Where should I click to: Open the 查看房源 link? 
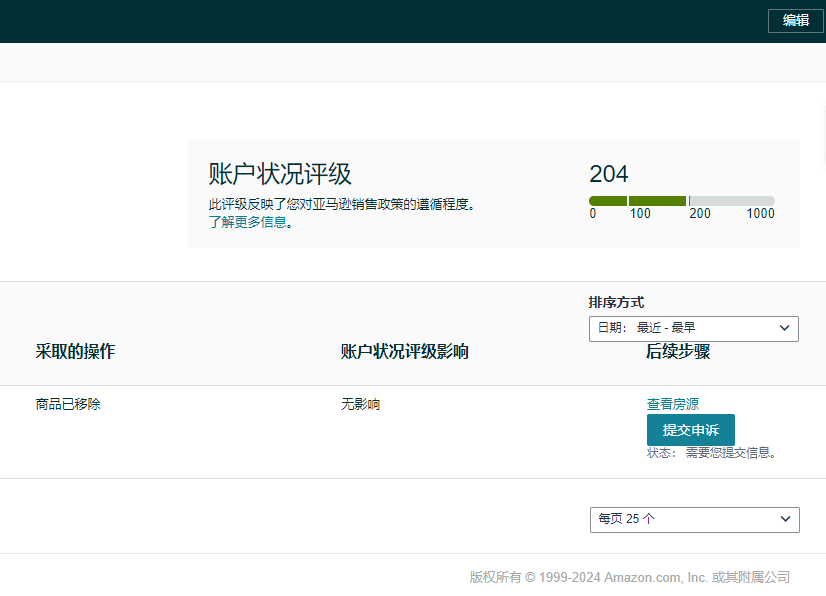672,405
